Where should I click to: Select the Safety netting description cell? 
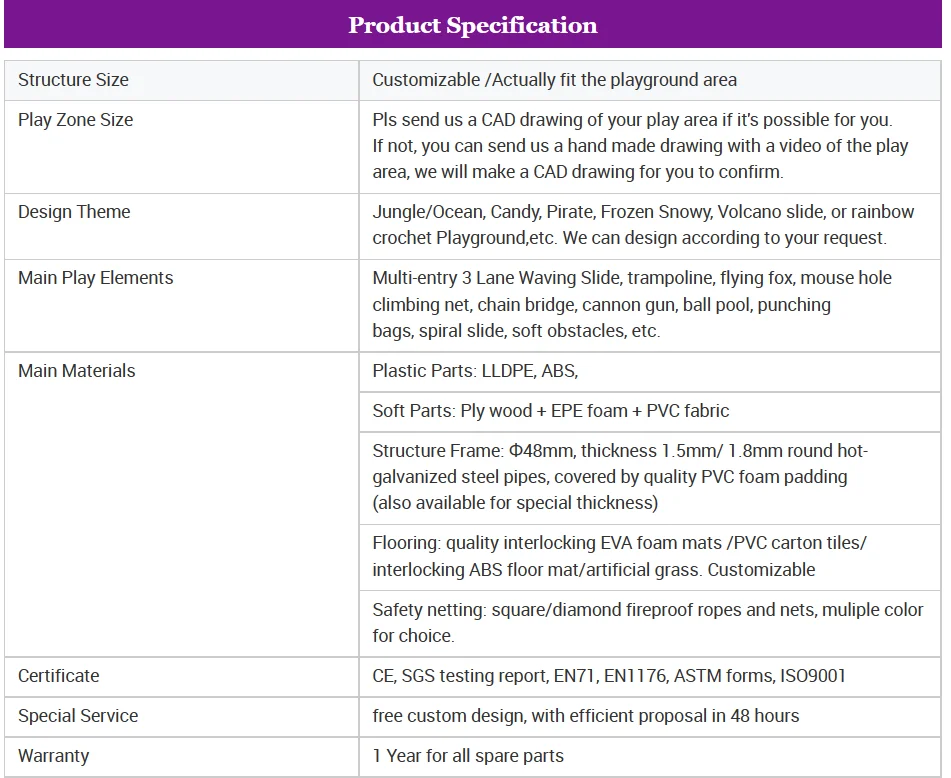coord(647,622)
